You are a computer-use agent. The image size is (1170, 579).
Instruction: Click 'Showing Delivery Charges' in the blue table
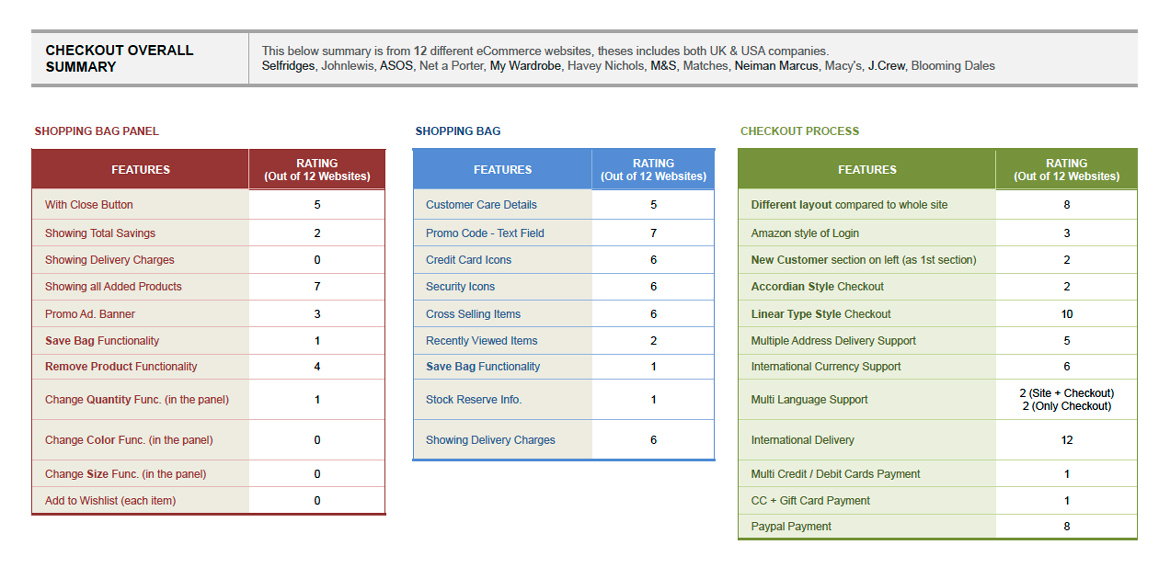(490, 440)
